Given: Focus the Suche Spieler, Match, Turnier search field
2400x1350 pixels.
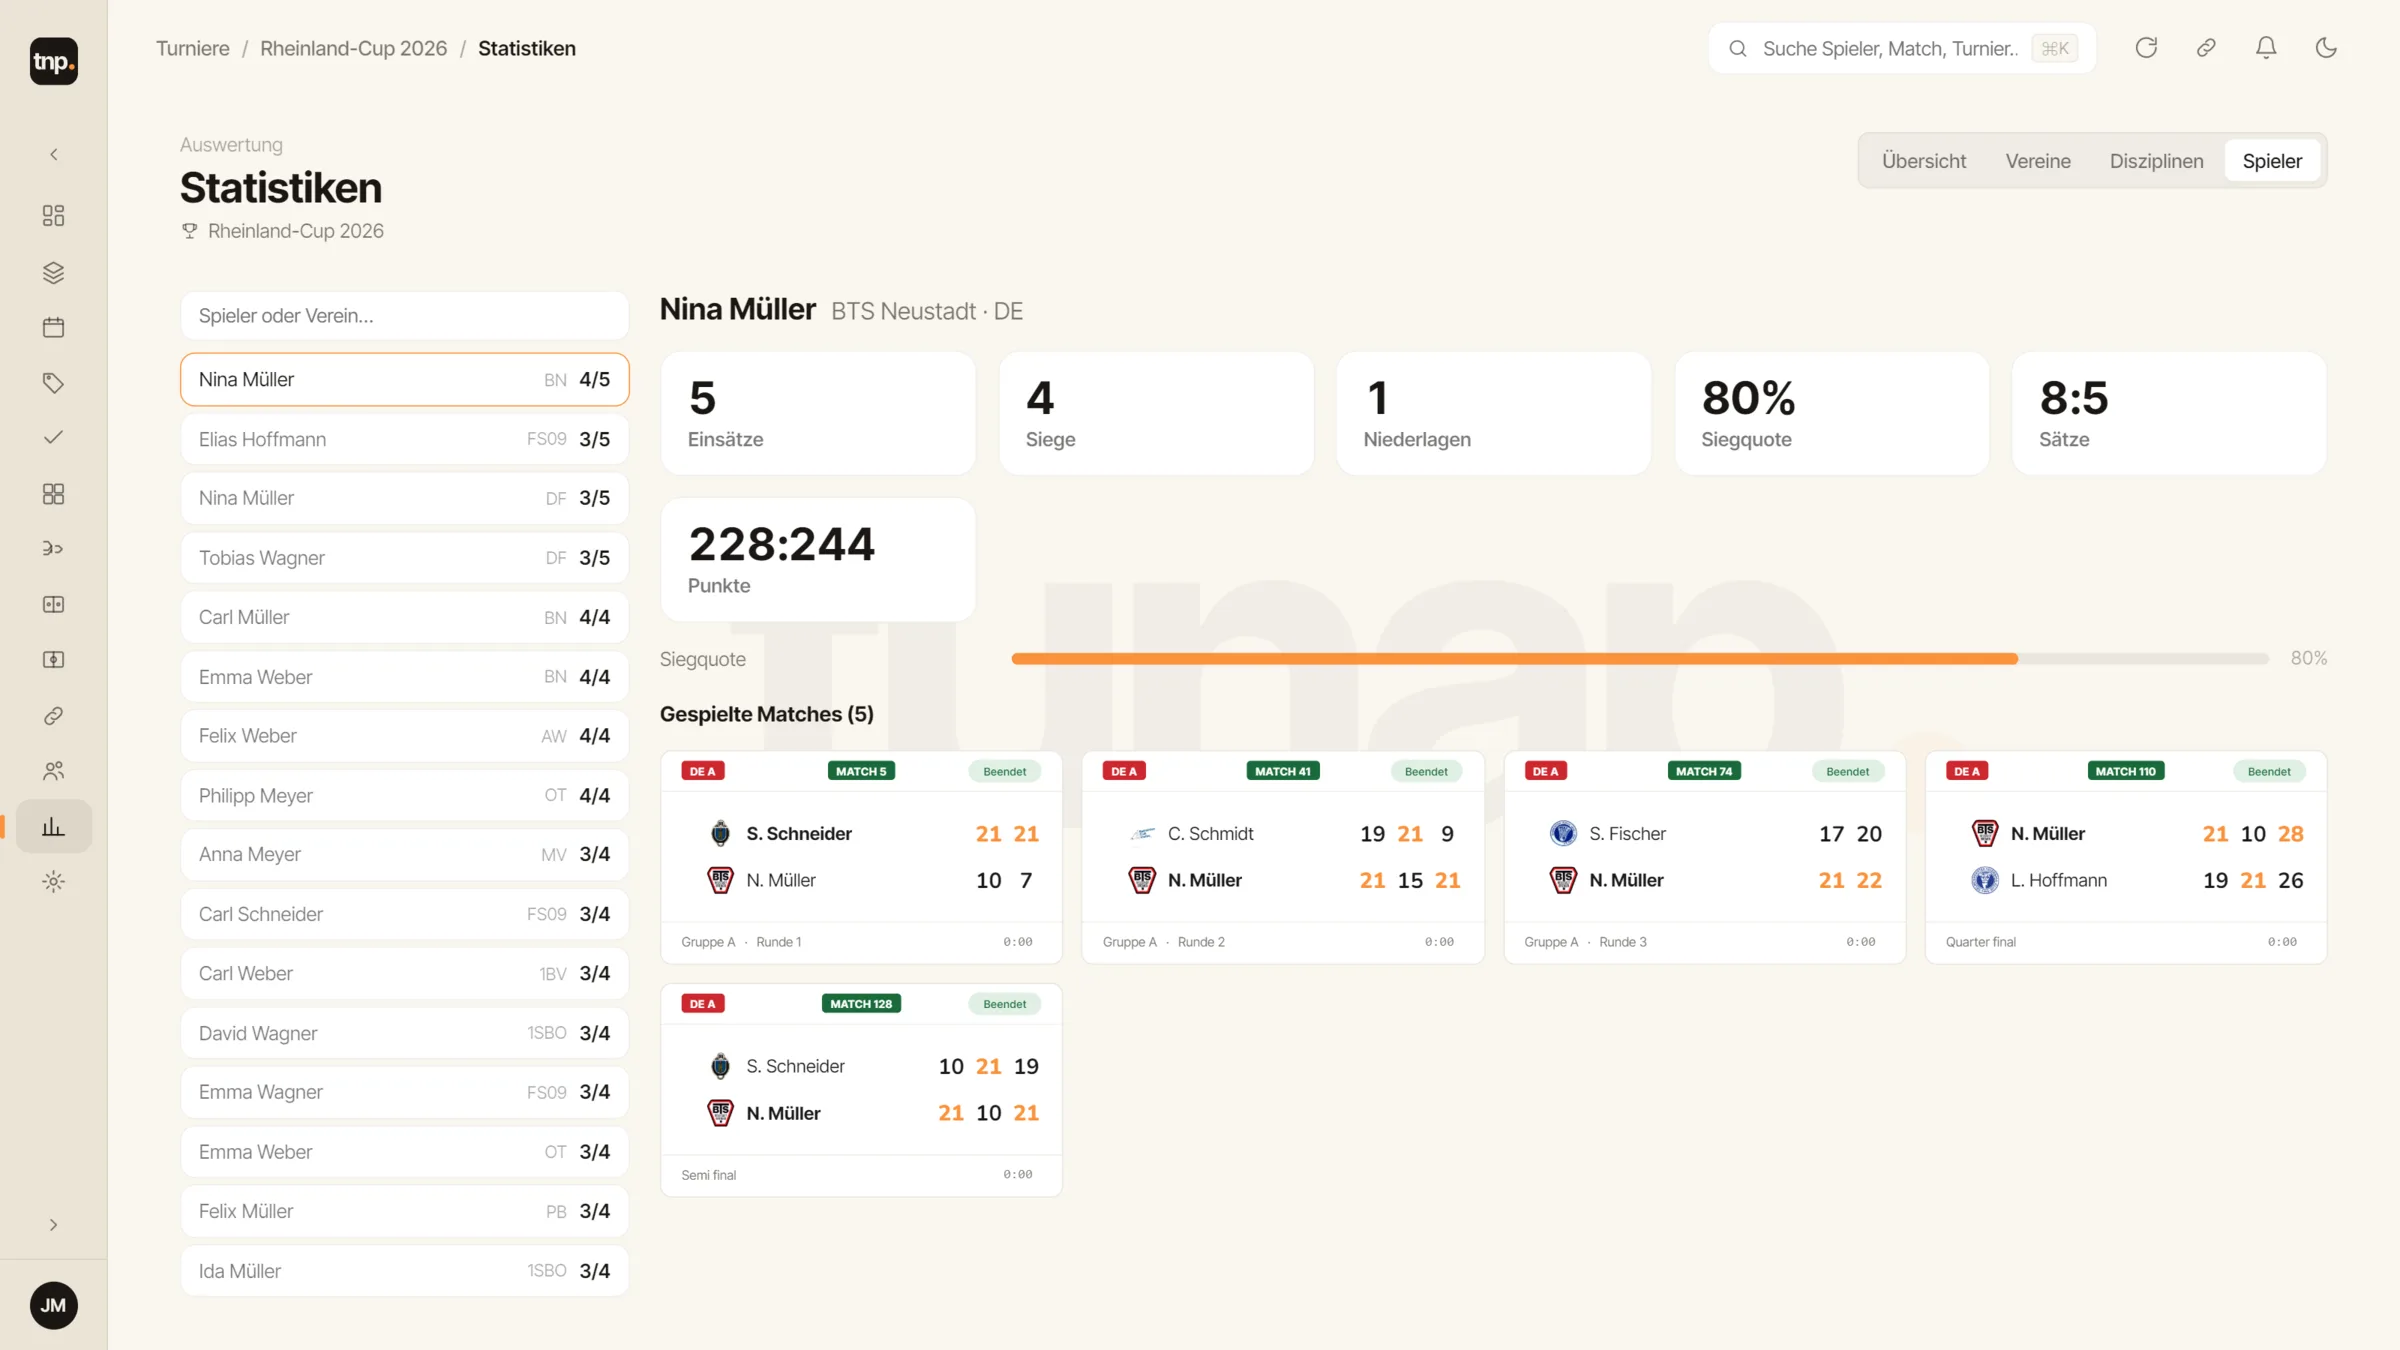Looking at the screenshot, I should (1902, 48).
